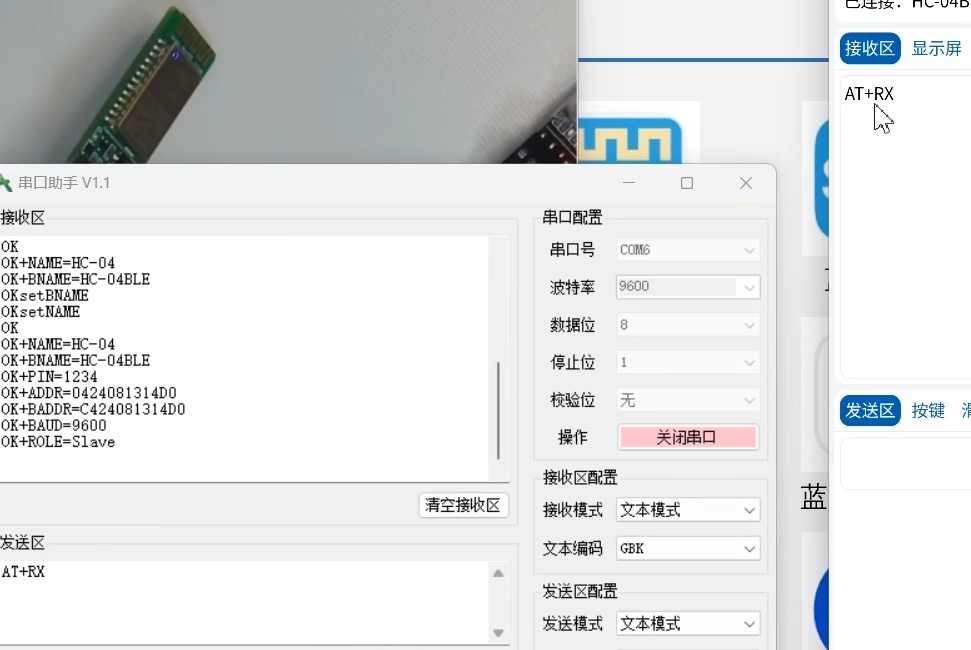Click the 关闭串口 button

point(687,437)
